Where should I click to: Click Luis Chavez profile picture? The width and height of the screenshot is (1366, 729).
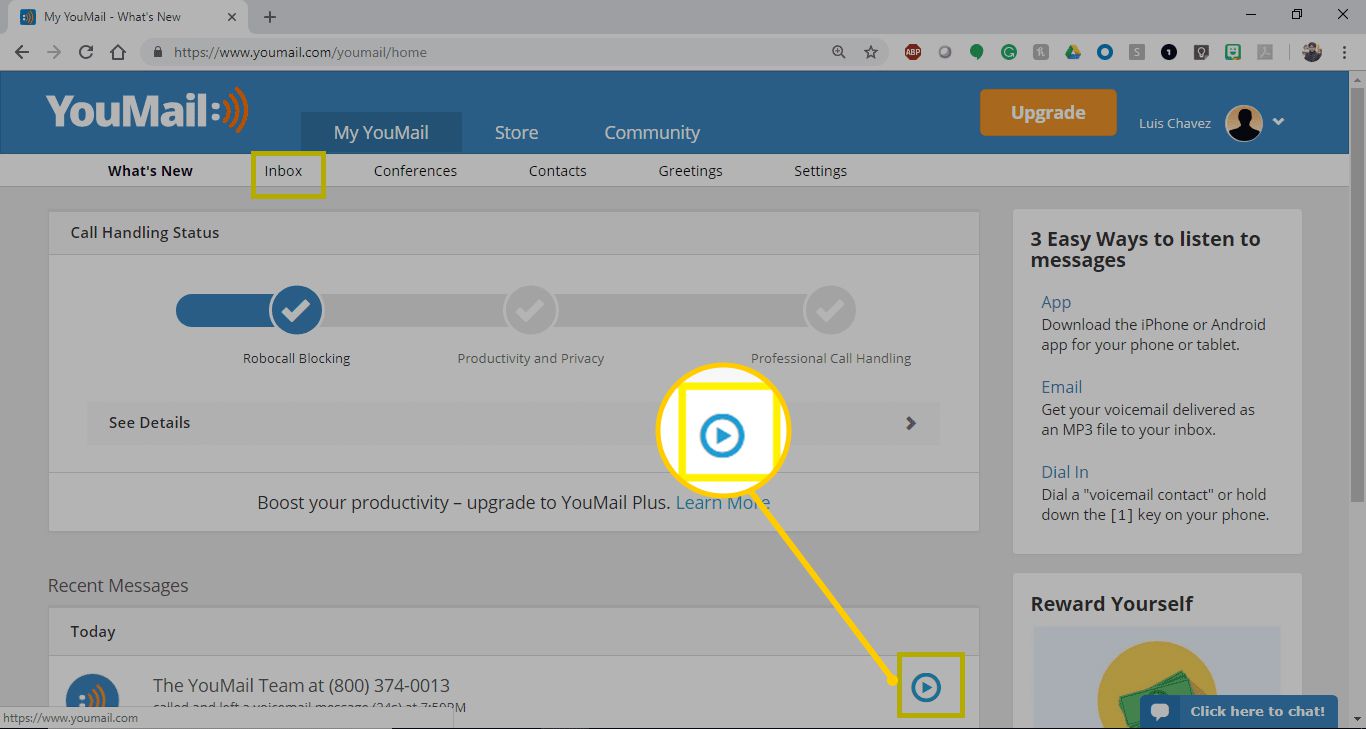click(x=1244, y=123)
